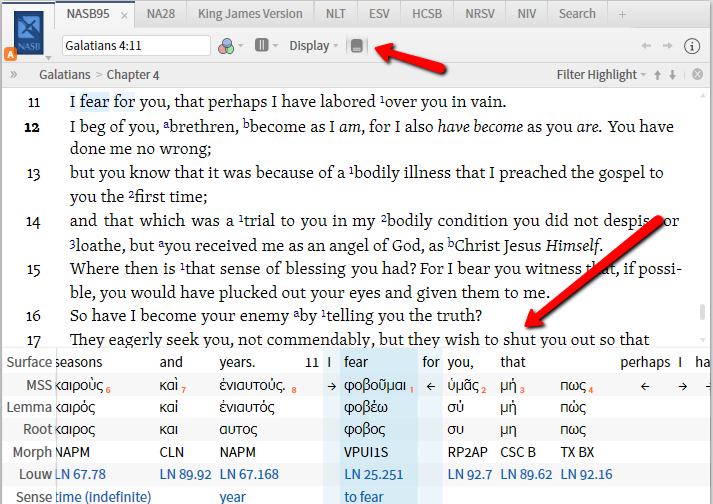
Task: Open the Filter Highlight dropdown
Action: click(x=601, y=75)
